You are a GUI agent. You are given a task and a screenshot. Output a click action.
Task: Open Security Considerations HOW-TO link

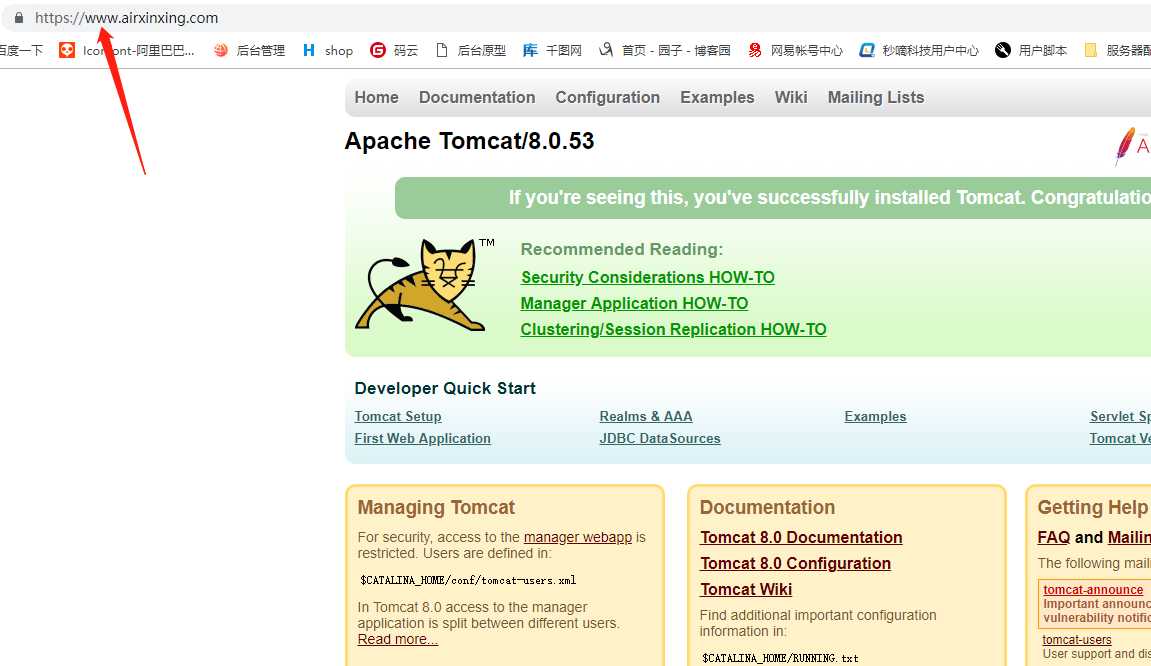click(x=647, y=278)
